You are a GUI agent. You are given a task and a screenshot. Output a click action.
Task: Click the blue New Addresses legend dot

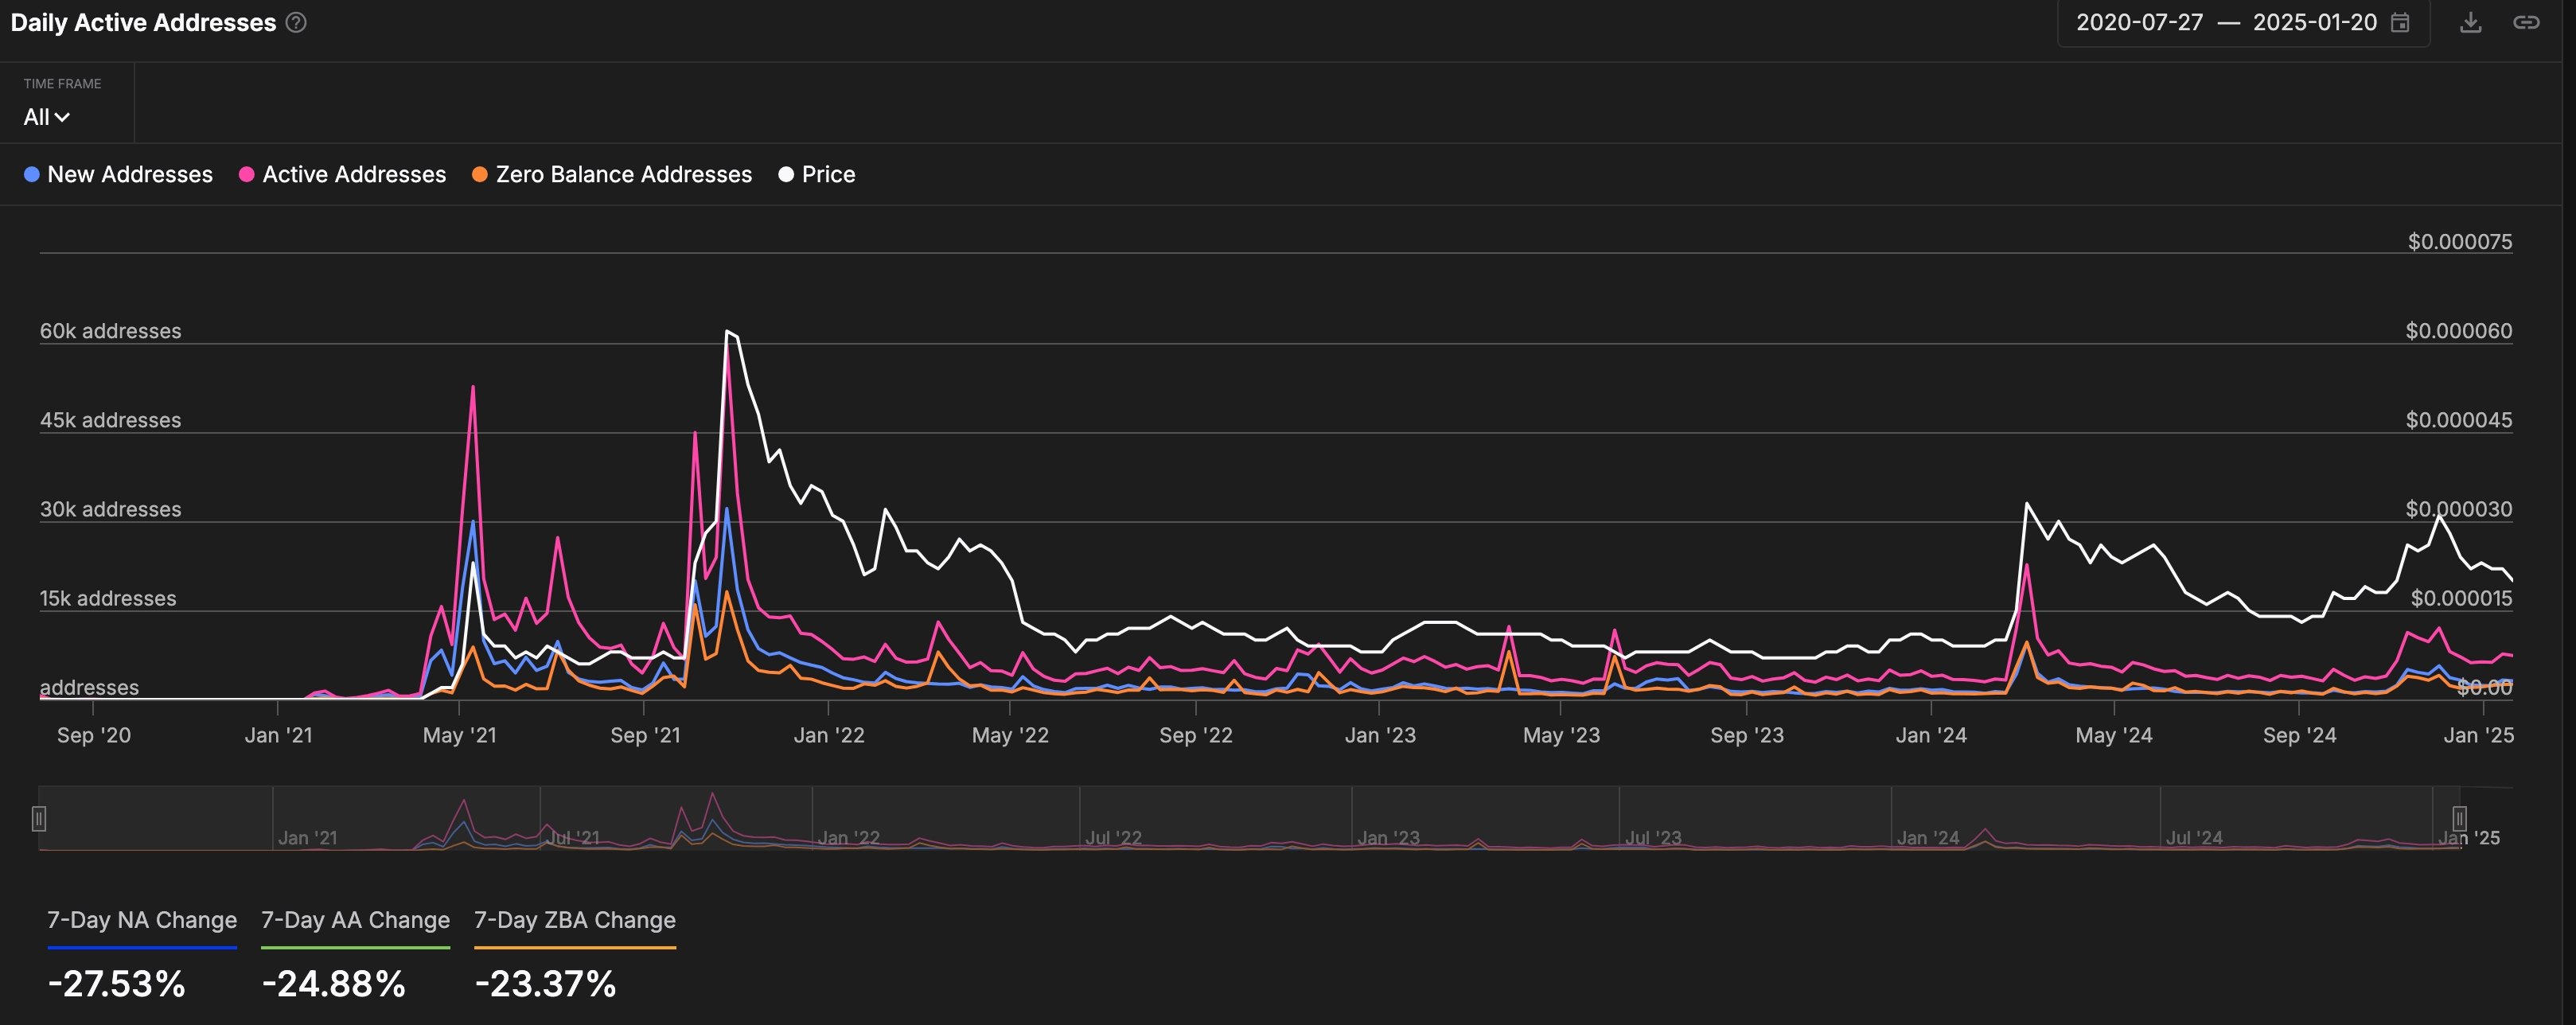pyautogui.click(x=32, y=175)
